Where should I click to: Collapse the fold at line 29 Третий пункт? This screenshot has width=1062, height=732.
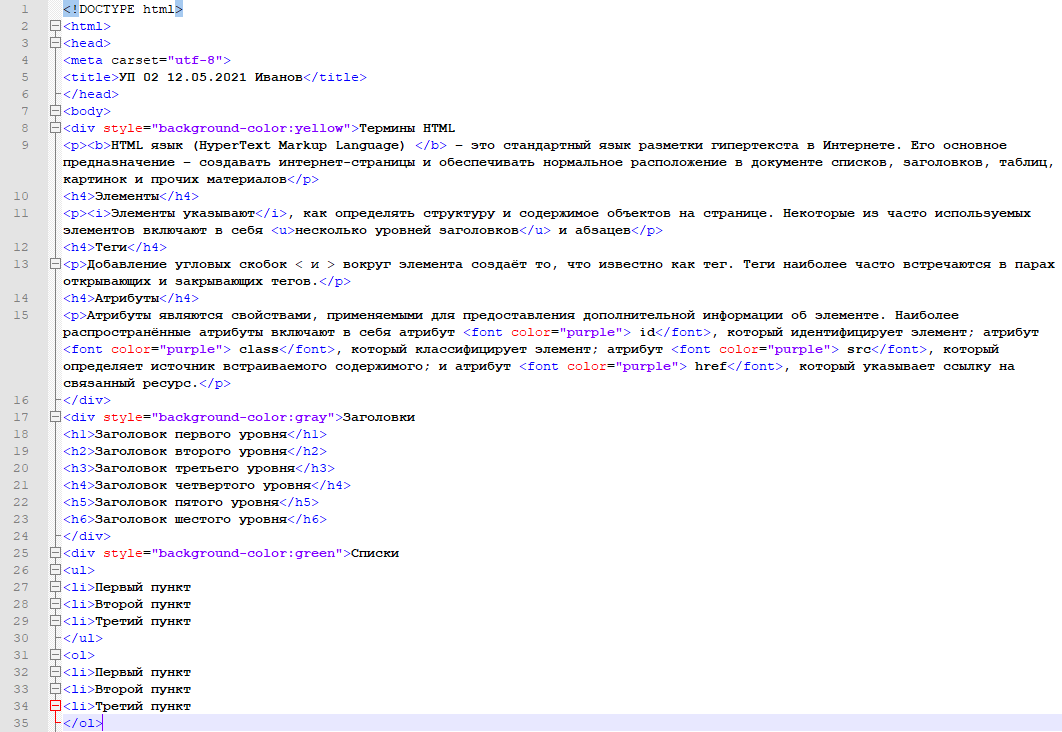tap(56, 621)
